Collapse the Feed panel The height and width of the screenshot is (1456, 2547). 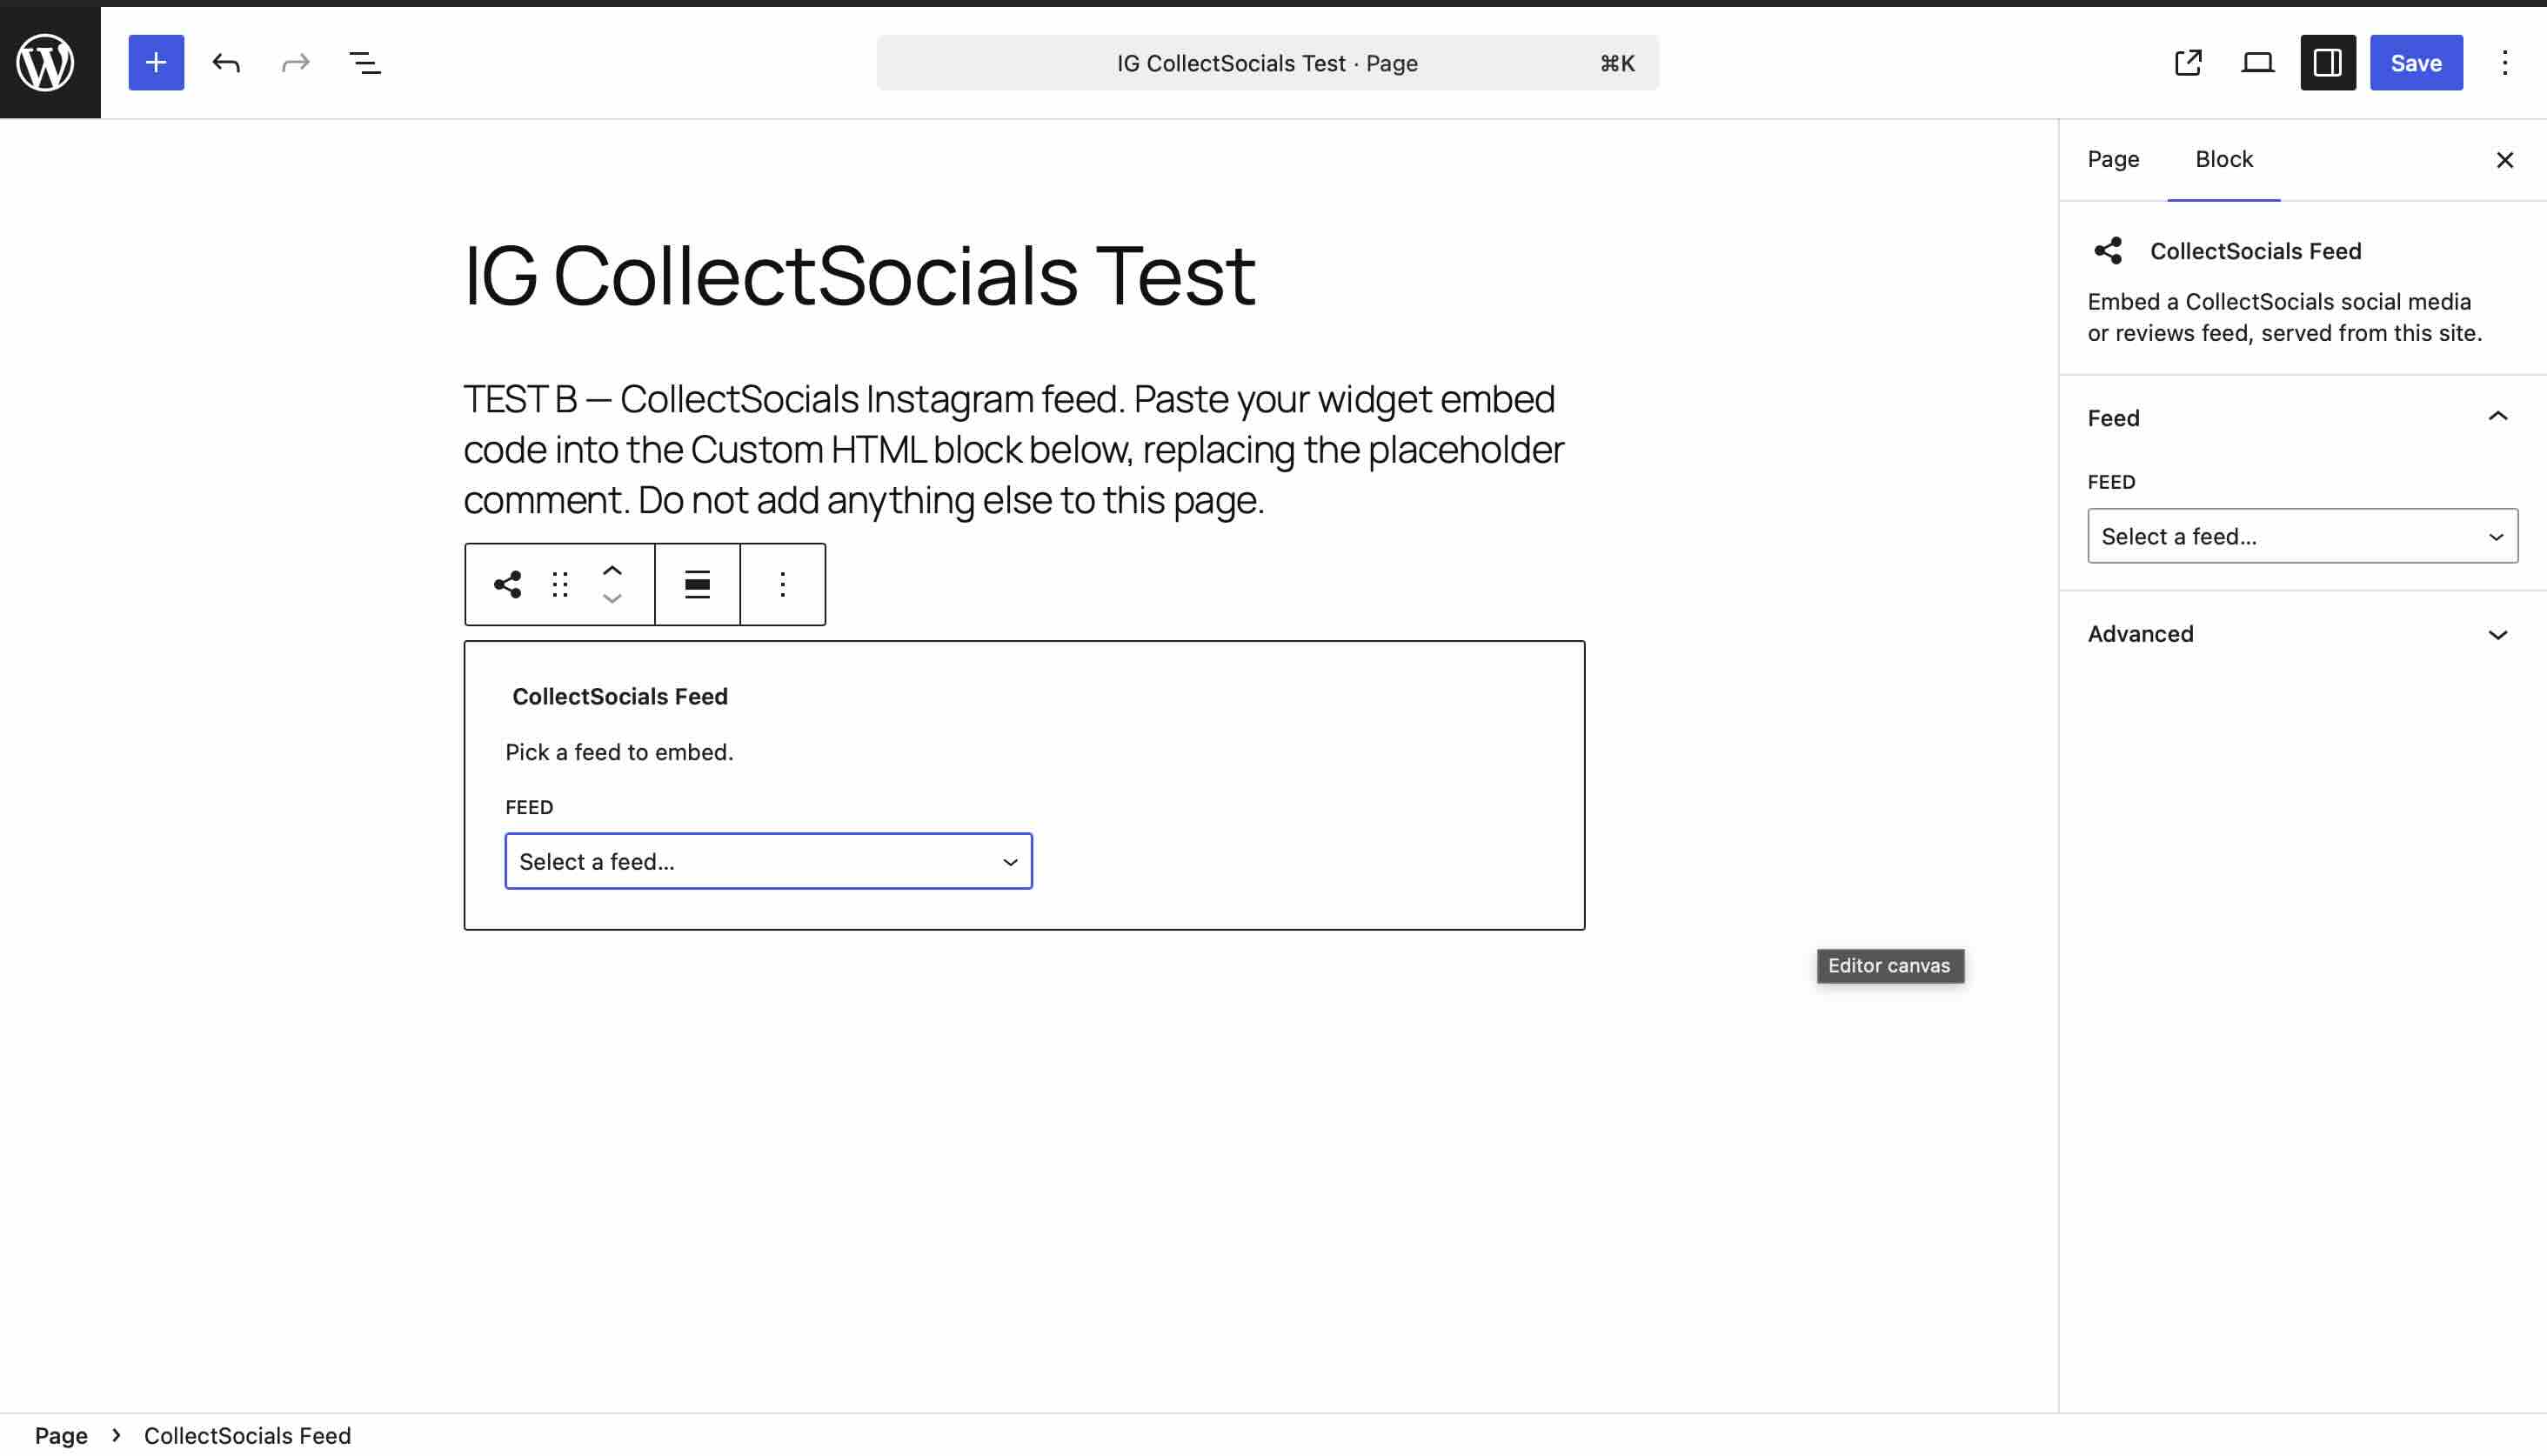click(x=2302, y=417)
